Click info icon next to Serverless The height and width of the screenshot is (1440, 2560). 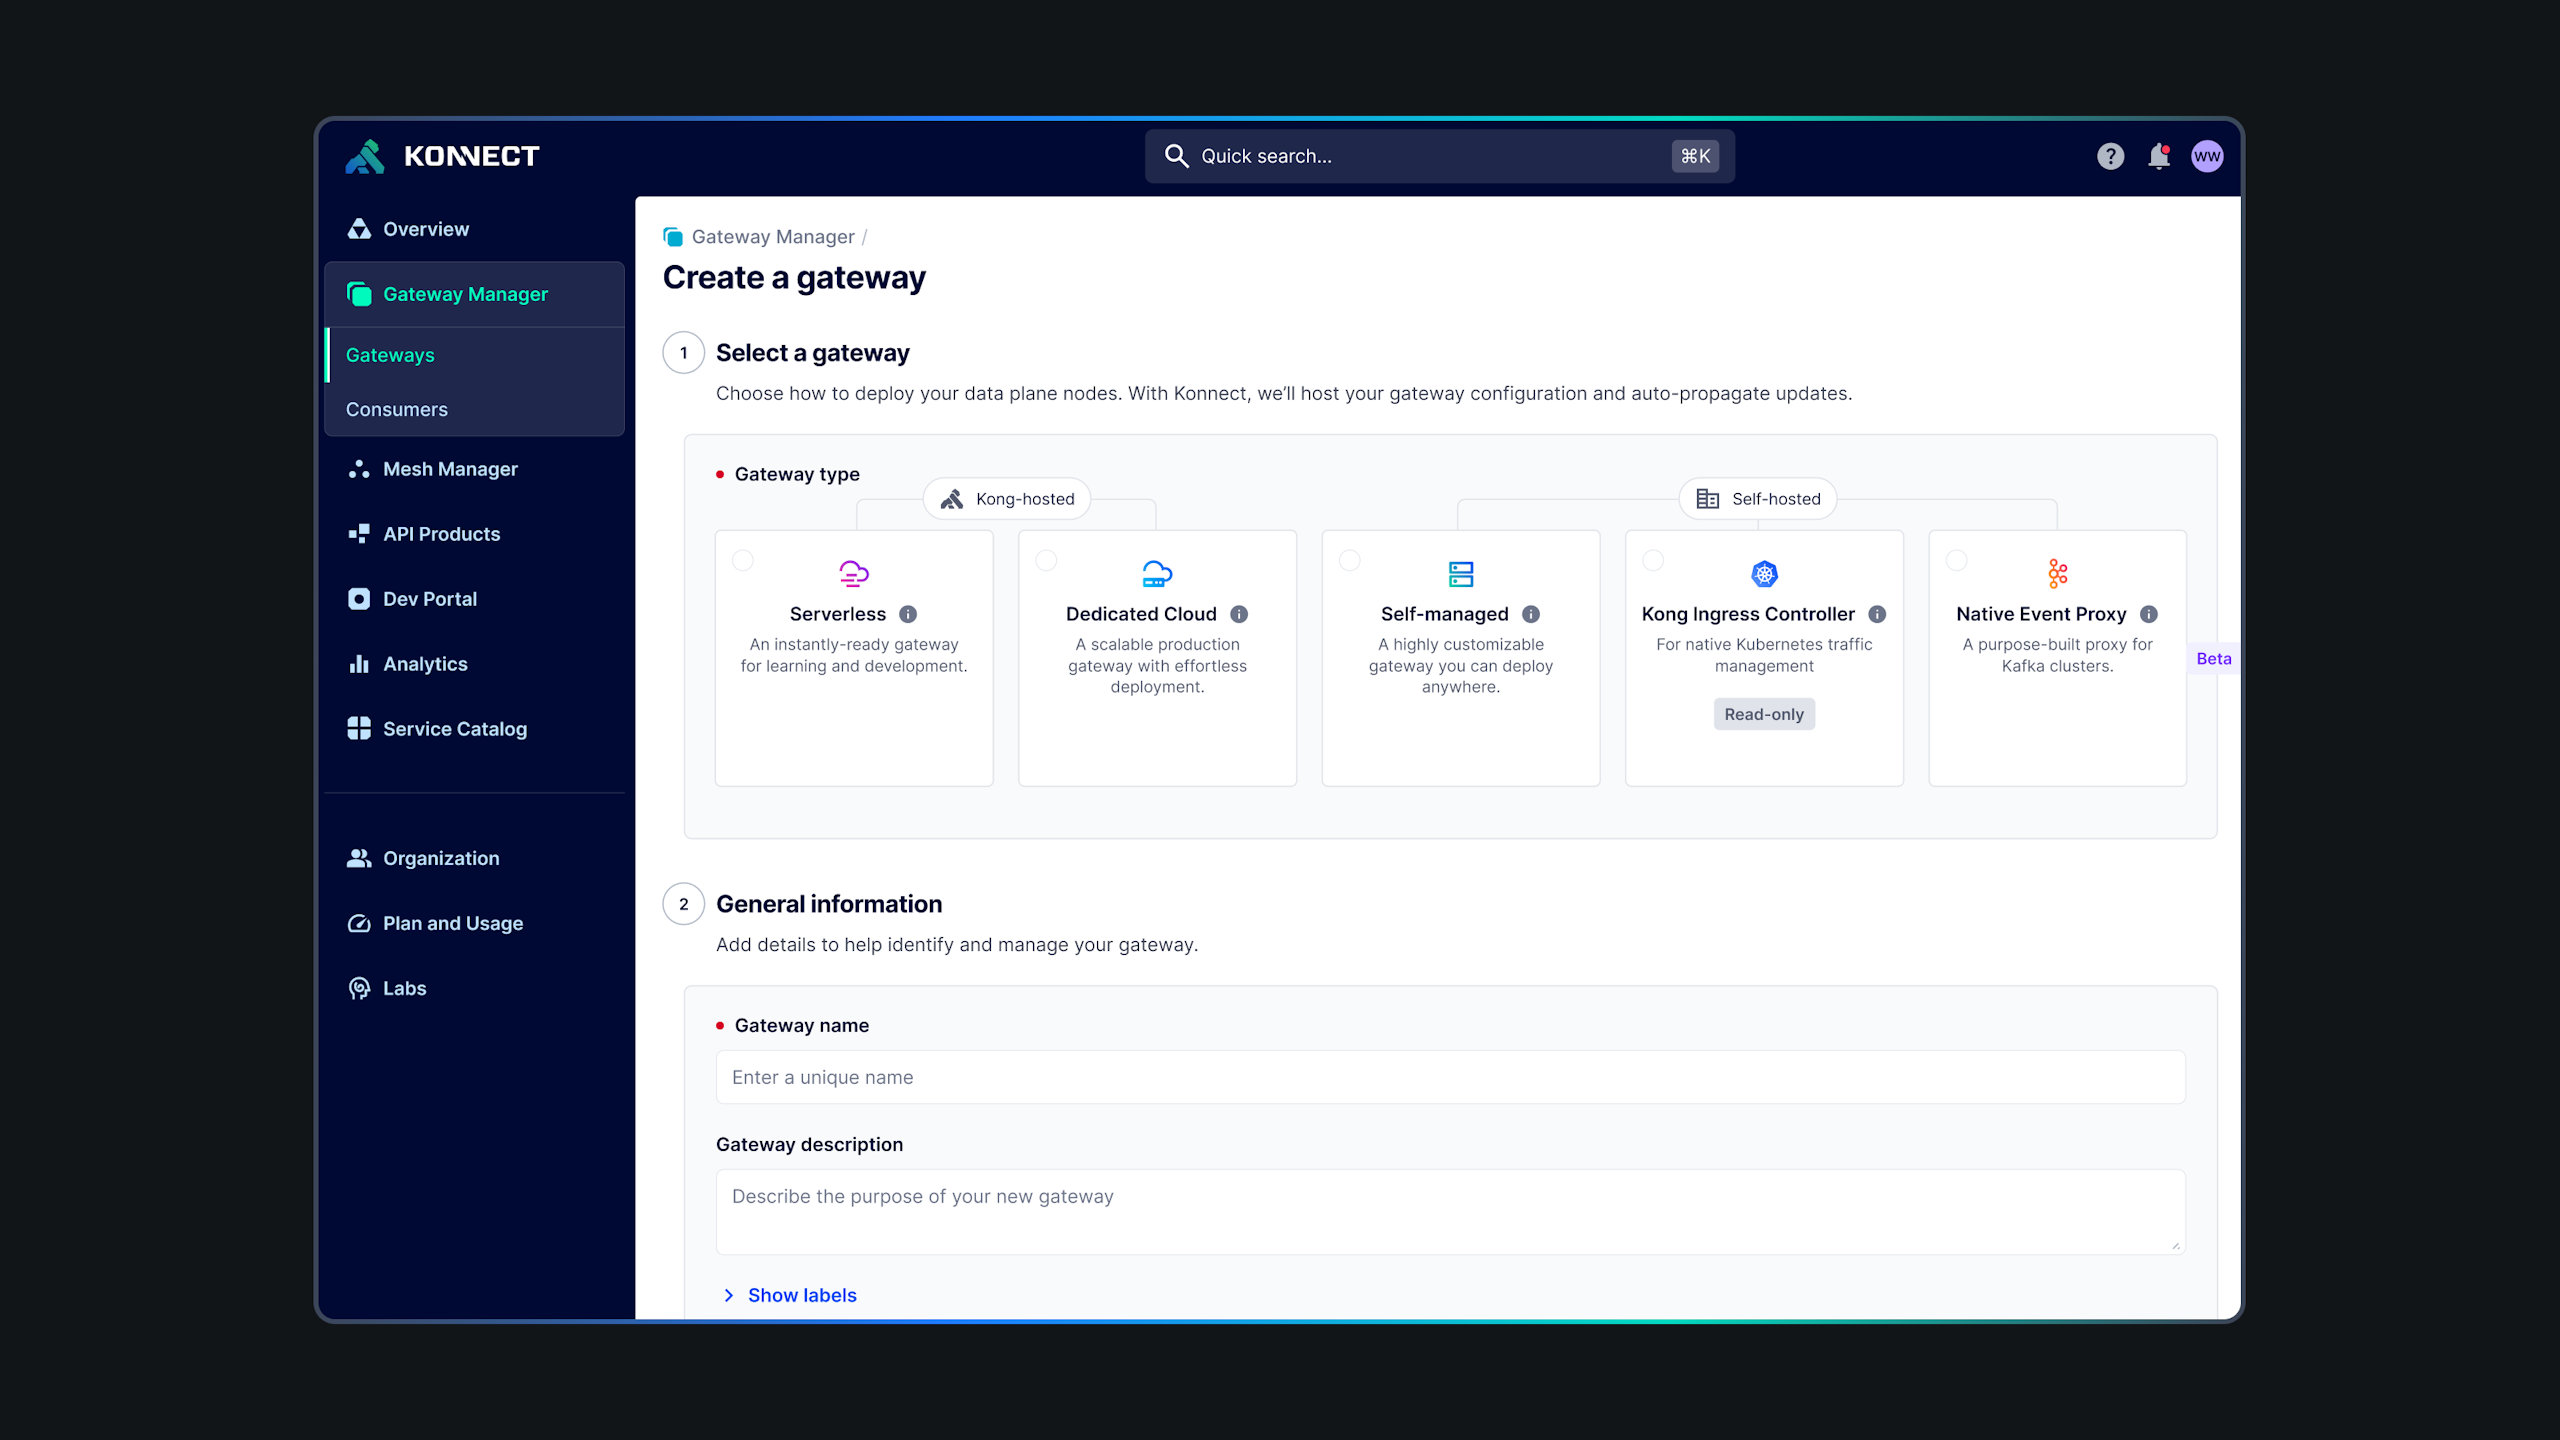click(908, 614)
